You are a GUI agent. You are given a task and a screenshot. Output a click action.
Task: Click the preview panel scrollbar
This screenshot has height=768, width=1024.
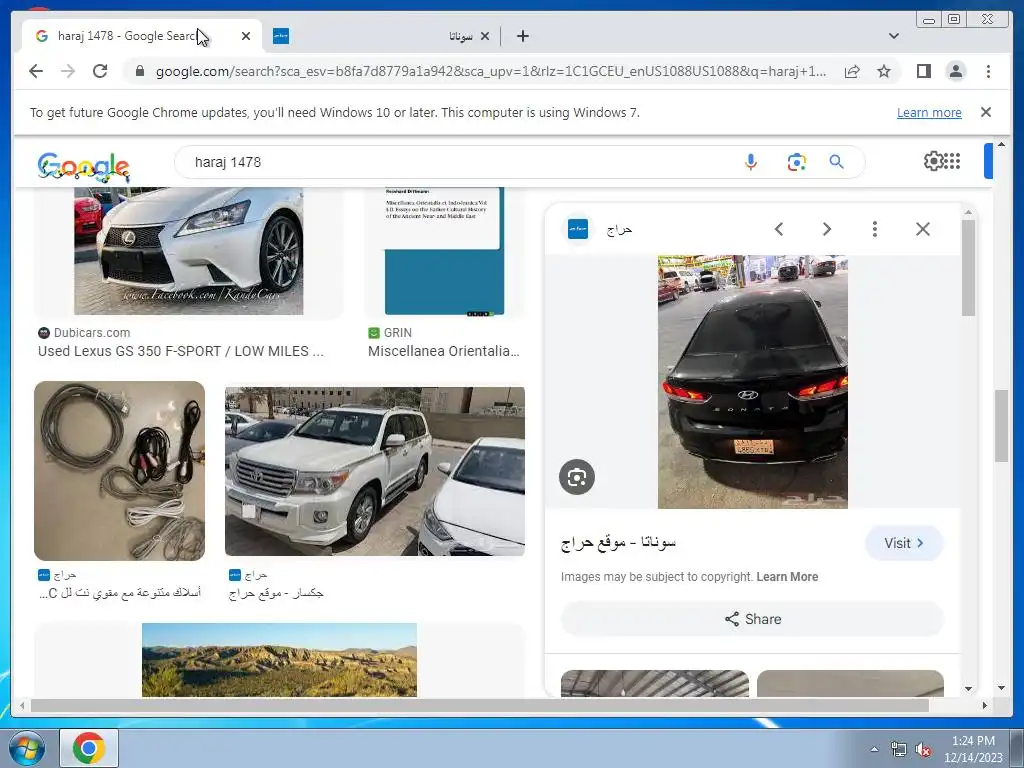[x=968, y=268]
